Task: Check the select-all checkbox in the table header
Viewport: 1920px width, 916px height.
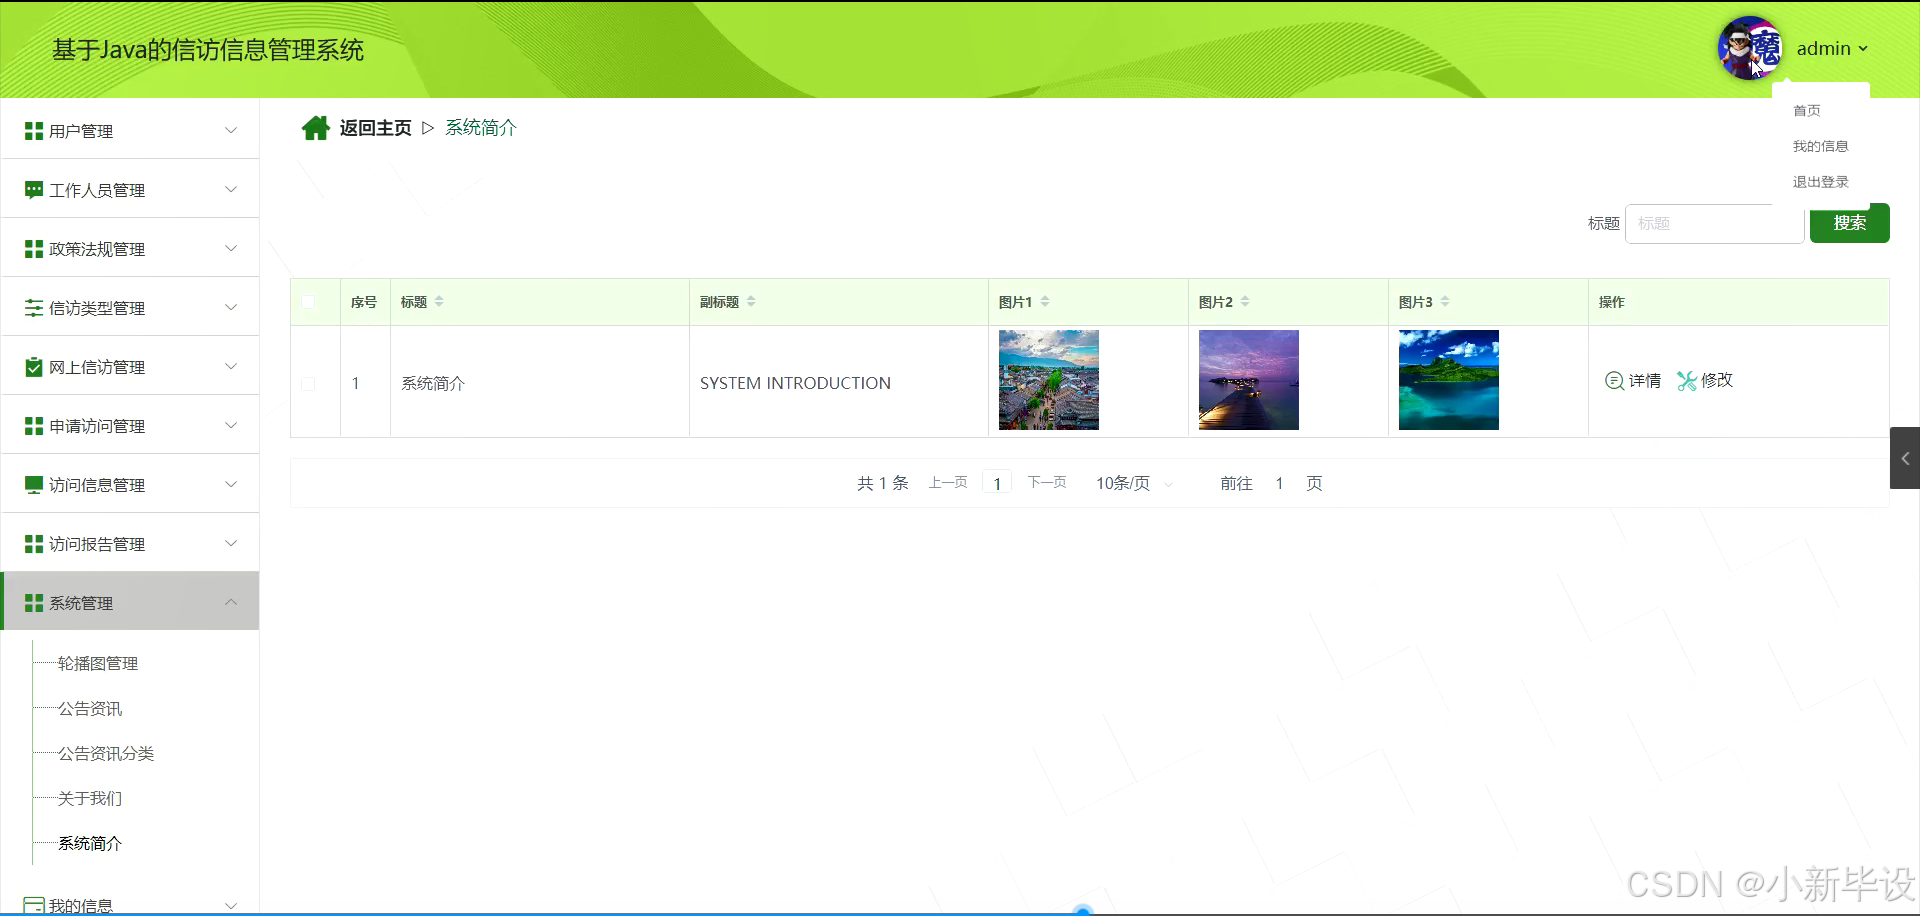Action: [x=310, y=301]
